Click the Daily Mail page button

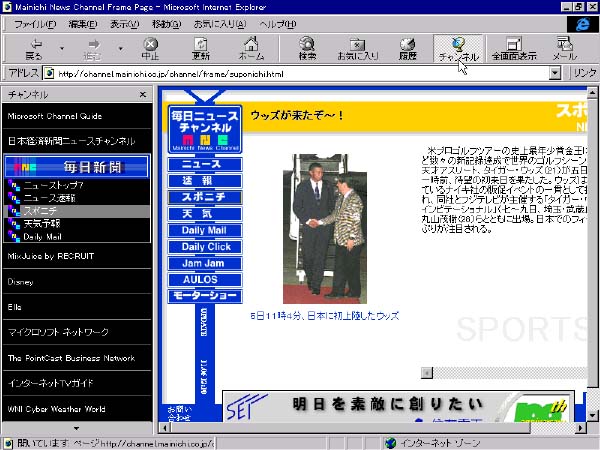205,230
